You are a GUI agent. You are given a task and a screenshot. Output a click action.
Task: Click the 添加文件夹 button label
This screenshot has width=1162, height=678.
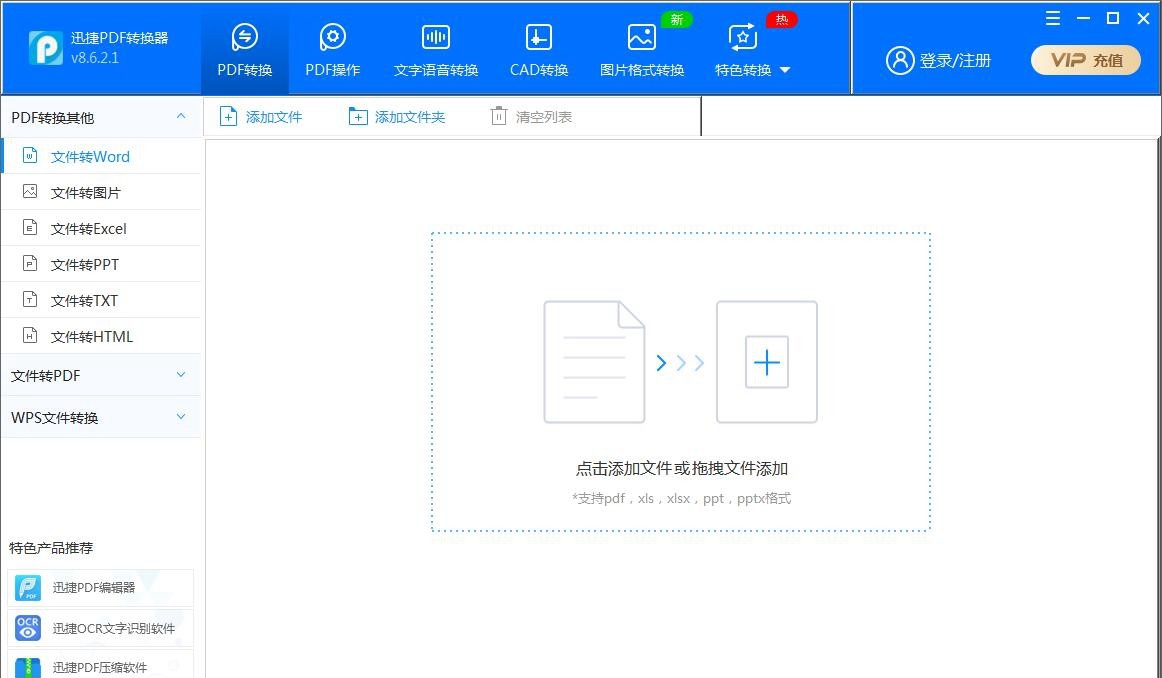pos(410,117)
